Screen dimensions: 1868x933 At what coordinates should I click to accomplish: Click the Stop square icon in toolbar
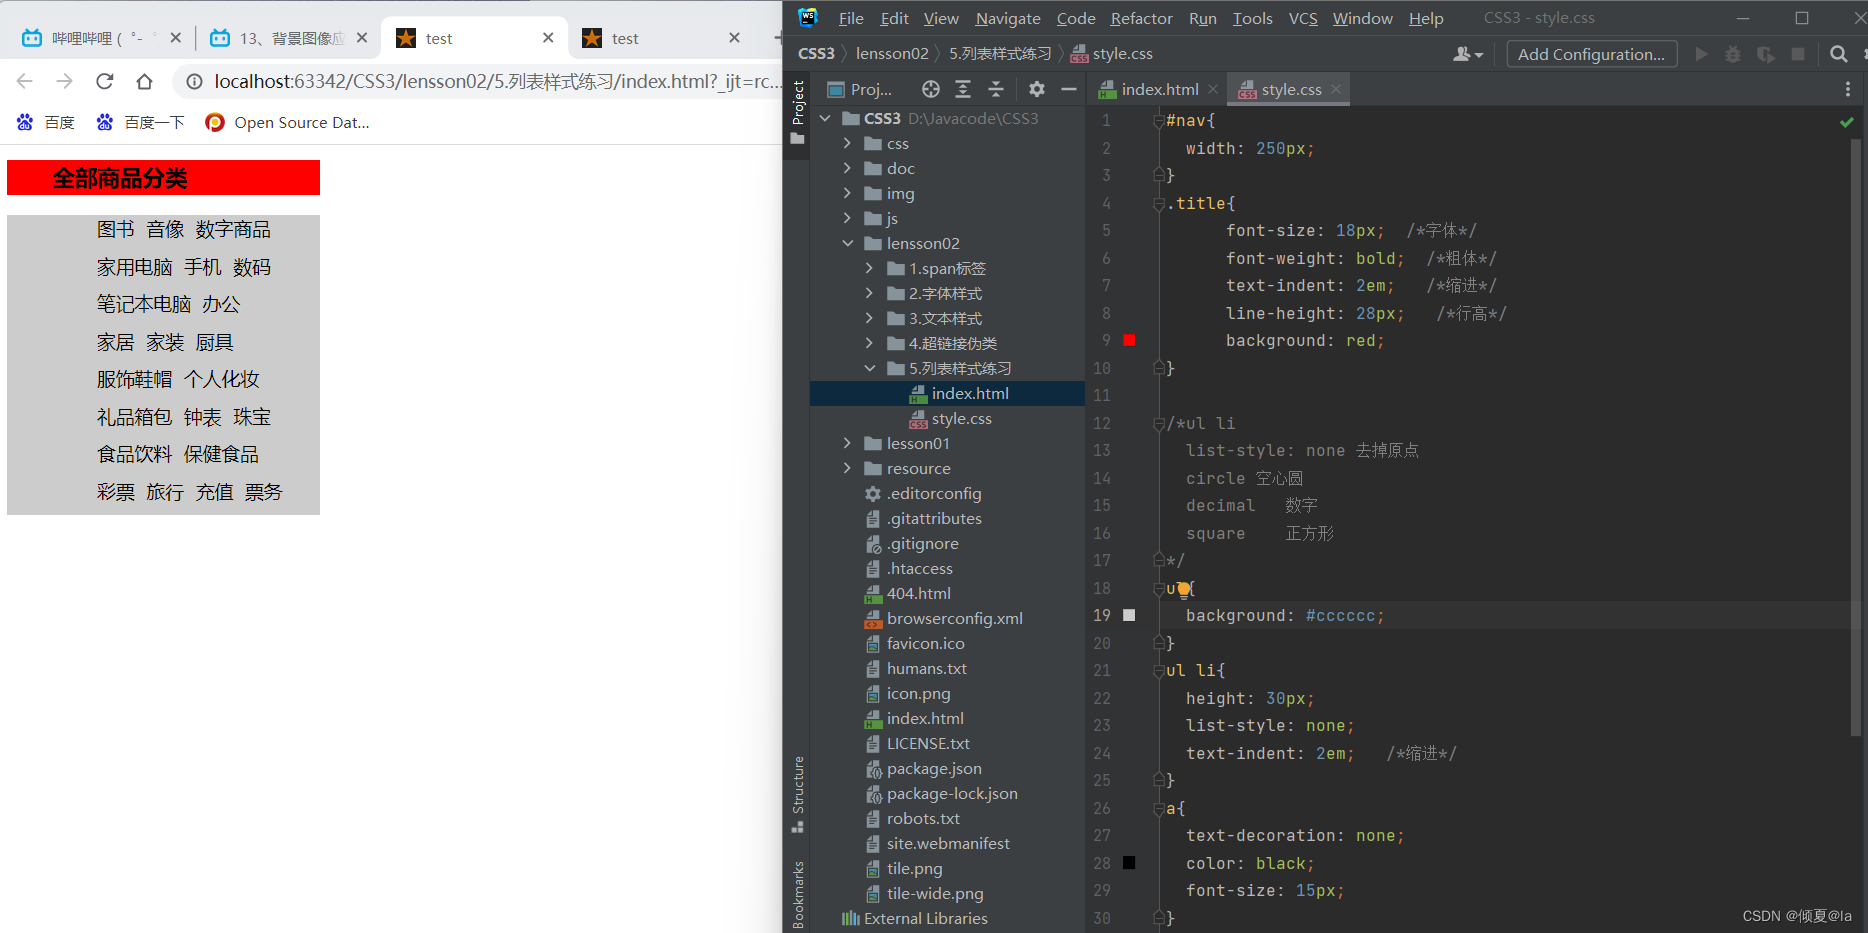[1797, 54]
